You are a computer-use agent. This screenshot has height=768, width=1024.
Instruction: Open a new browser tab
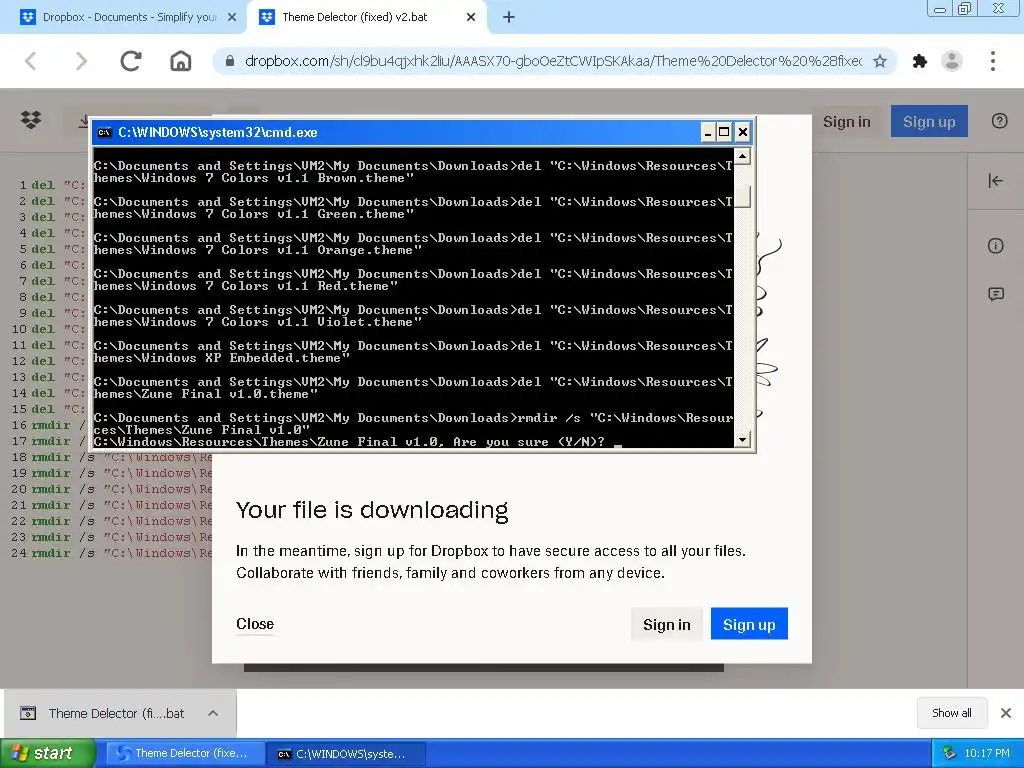[509, 18]
